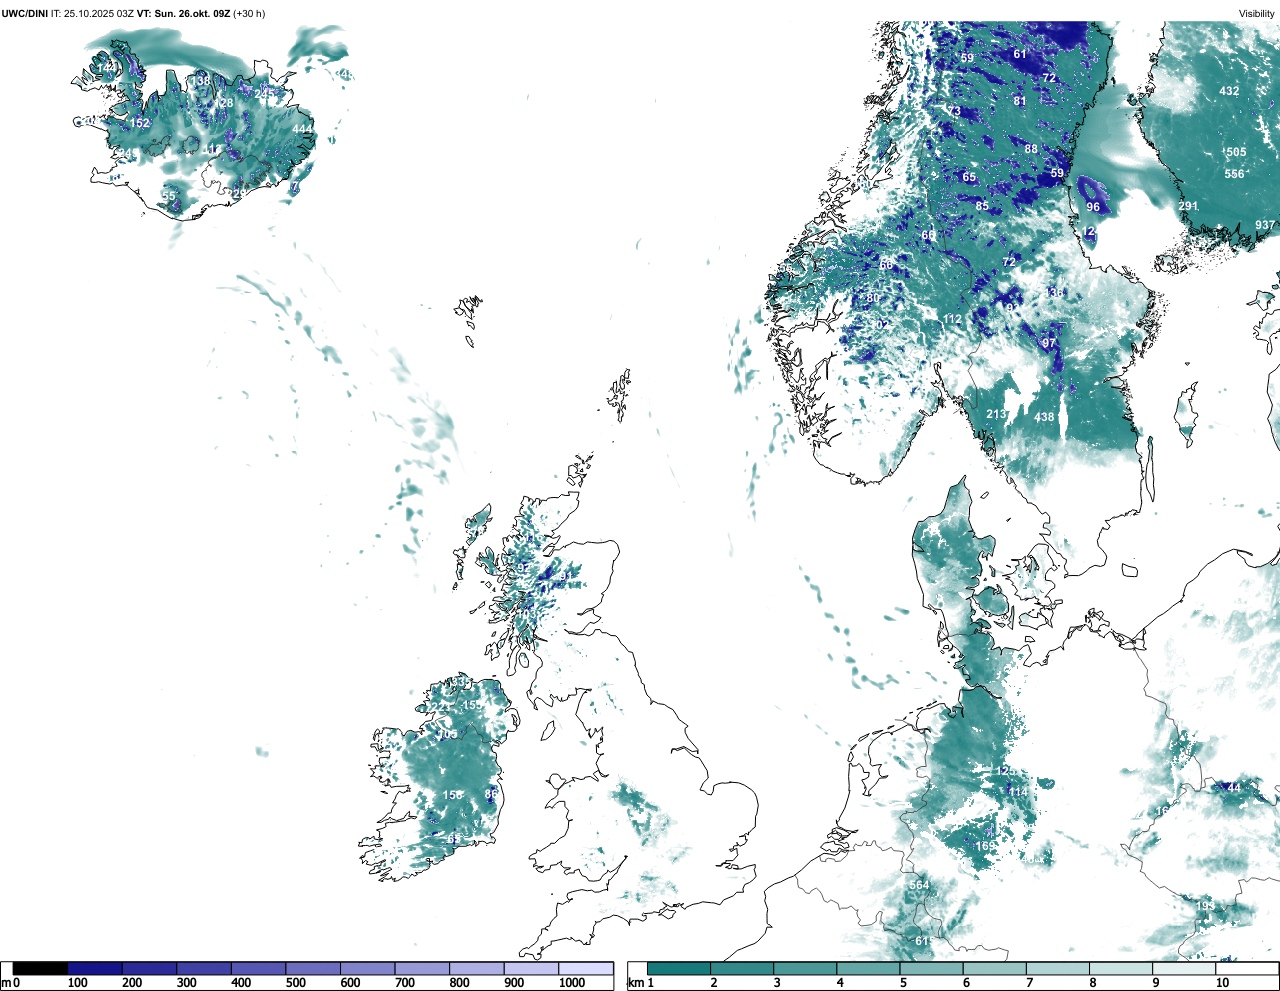This screenshot has width=1280, height=991.
Task: Click the 6–7 km legend swatch
Action: pyautogui.click(x=994, y=968)
